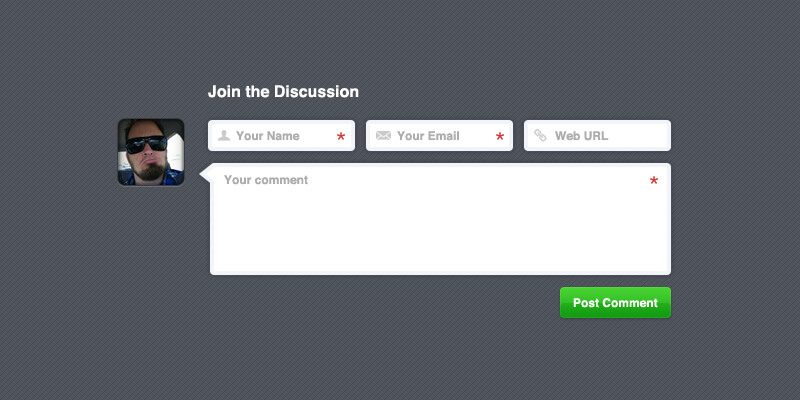Click the "Post Comment" button label text
The image size is (800, 400).
pyautogui.click(x=615, y=303)
